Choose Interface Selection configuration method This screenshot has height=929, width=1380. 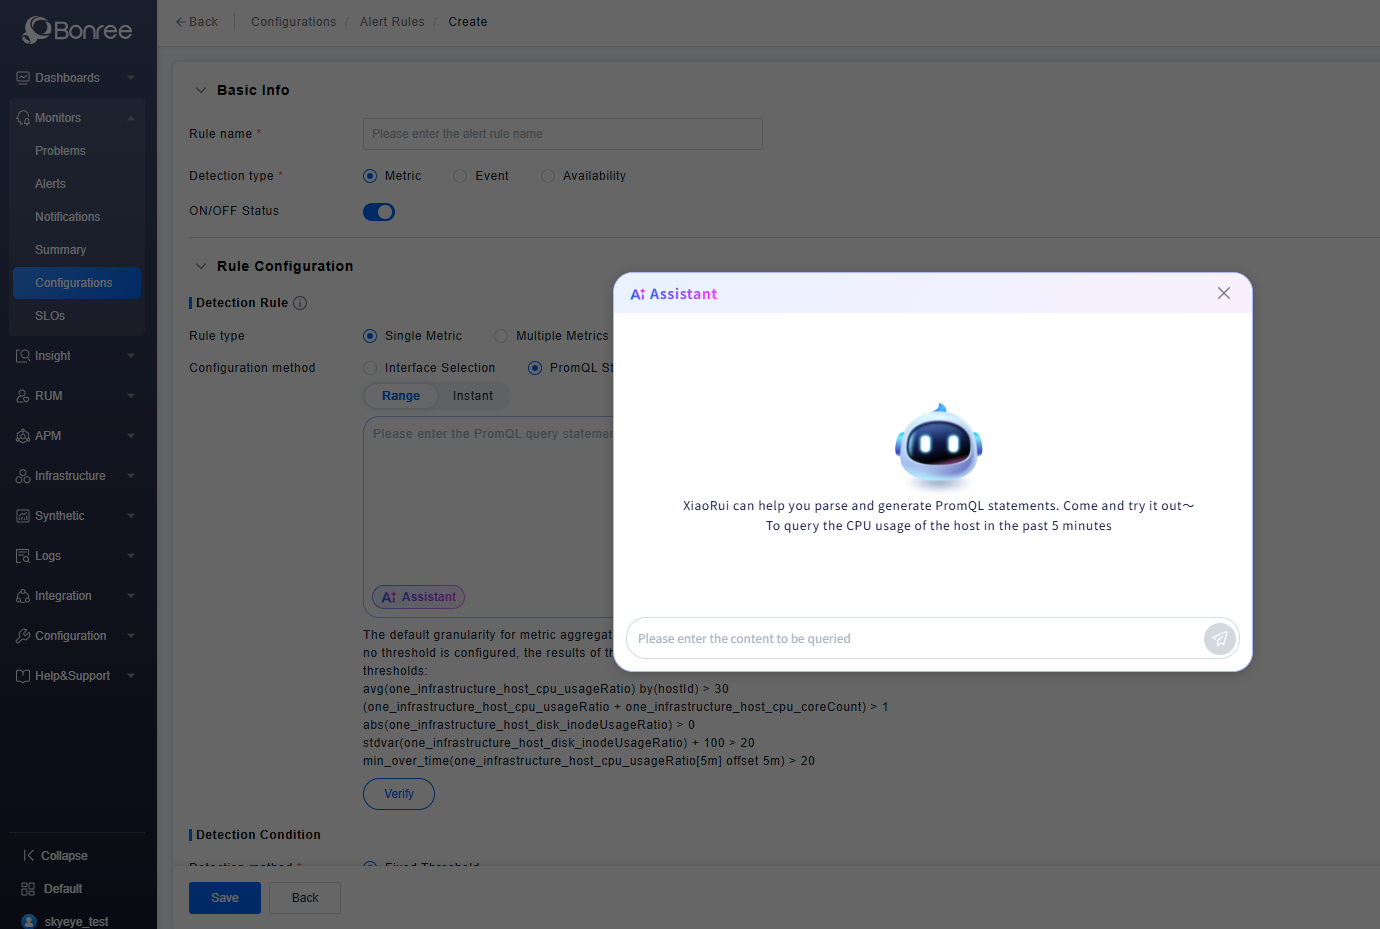(370, 368)
